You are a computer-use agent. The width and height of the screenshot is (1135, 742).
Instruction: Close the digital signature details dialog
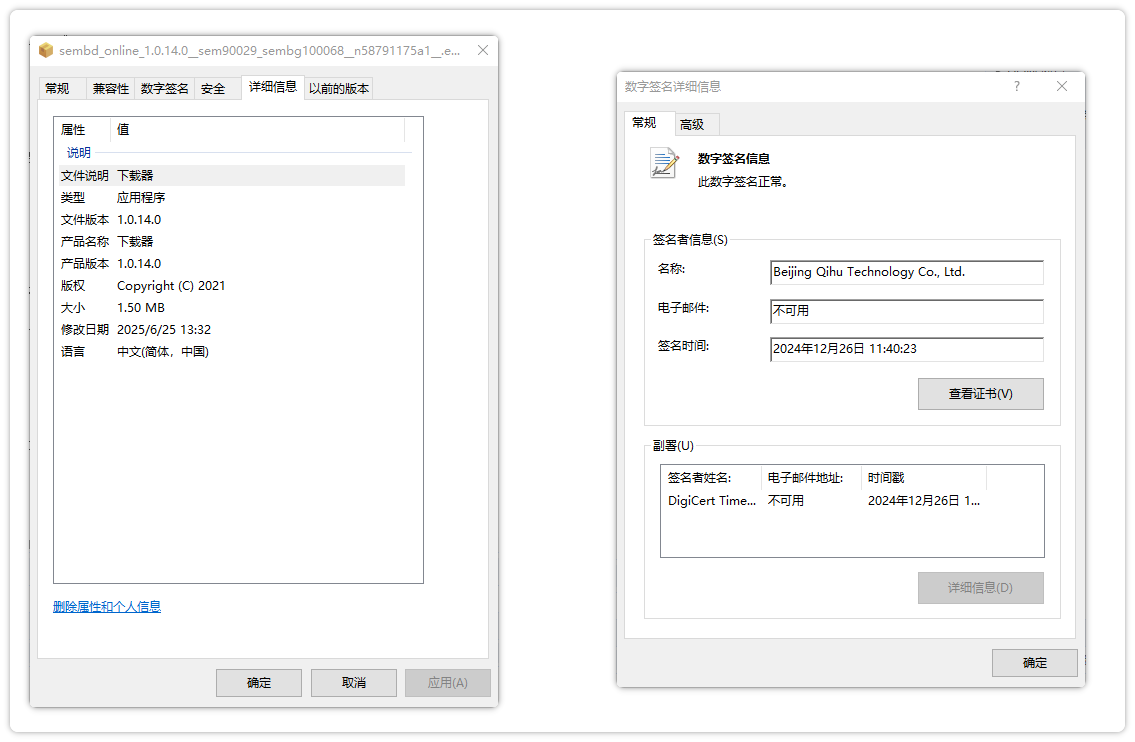click(1062, 87)
